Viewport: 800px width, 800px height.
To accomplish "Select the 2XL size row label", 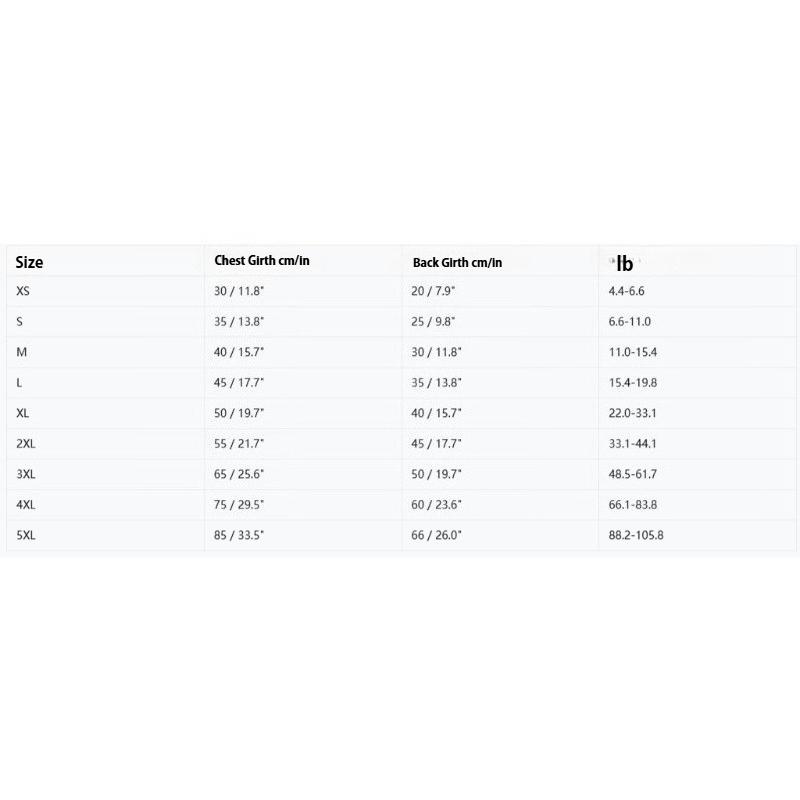I will (27, 443).
